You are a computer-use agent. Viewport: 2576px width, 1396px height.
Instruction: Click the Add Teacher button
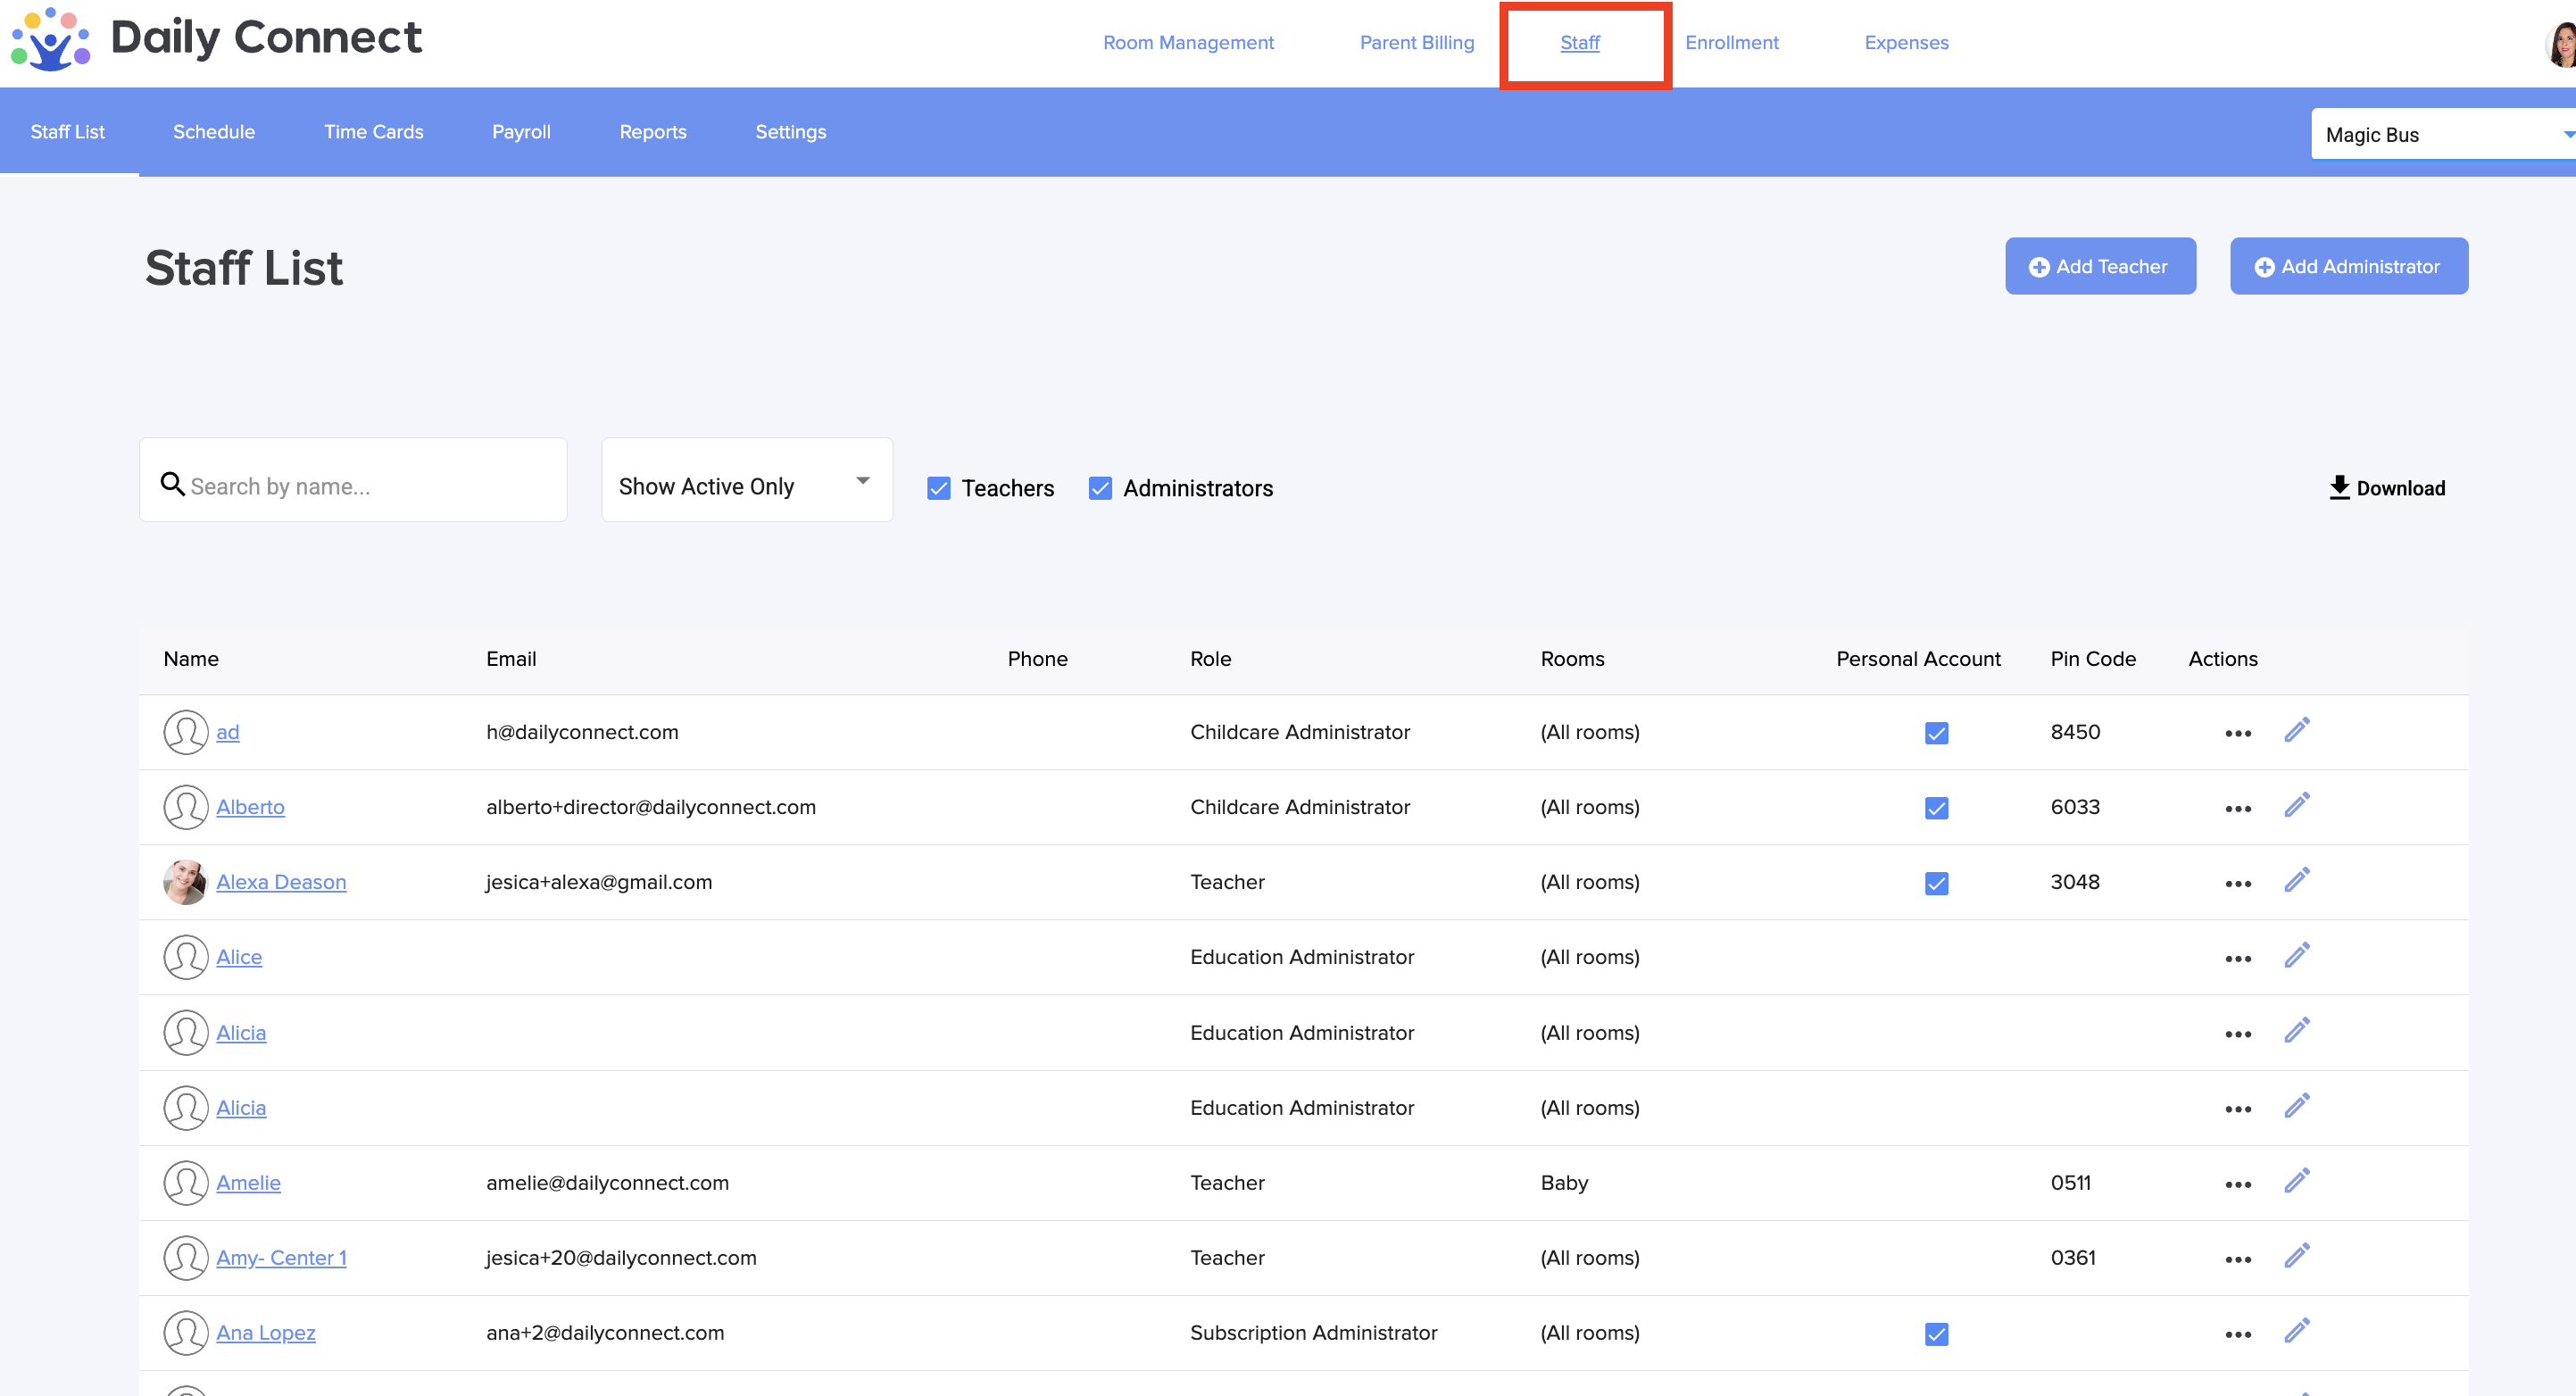(2099, 266)
